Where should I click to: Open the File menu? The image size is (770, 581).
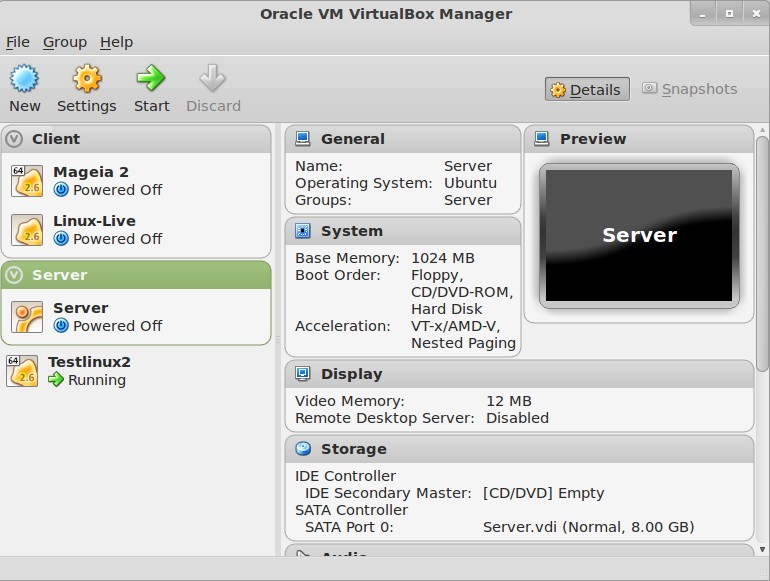(18, 42)
